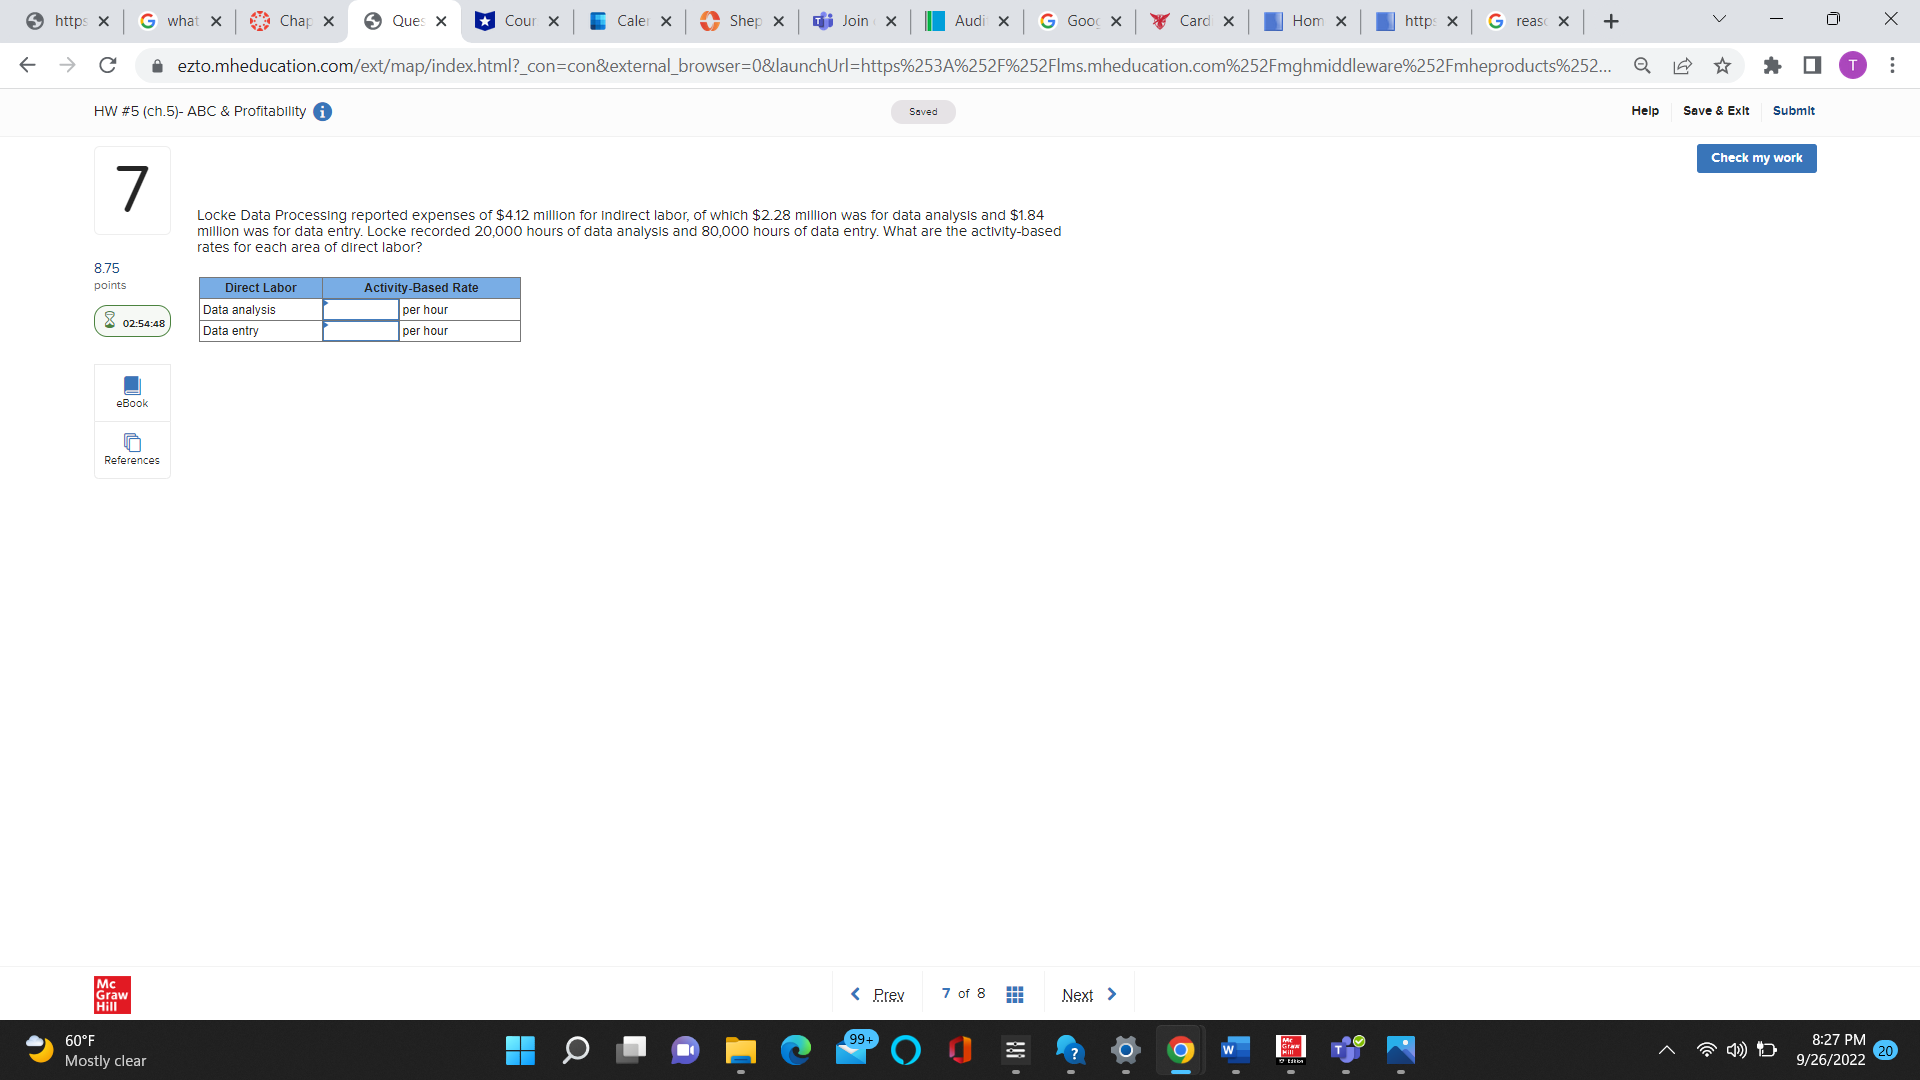Open the browser extensions puzzle icon
This screenshot has width=1920, height=1080.
click(1772, 66)
